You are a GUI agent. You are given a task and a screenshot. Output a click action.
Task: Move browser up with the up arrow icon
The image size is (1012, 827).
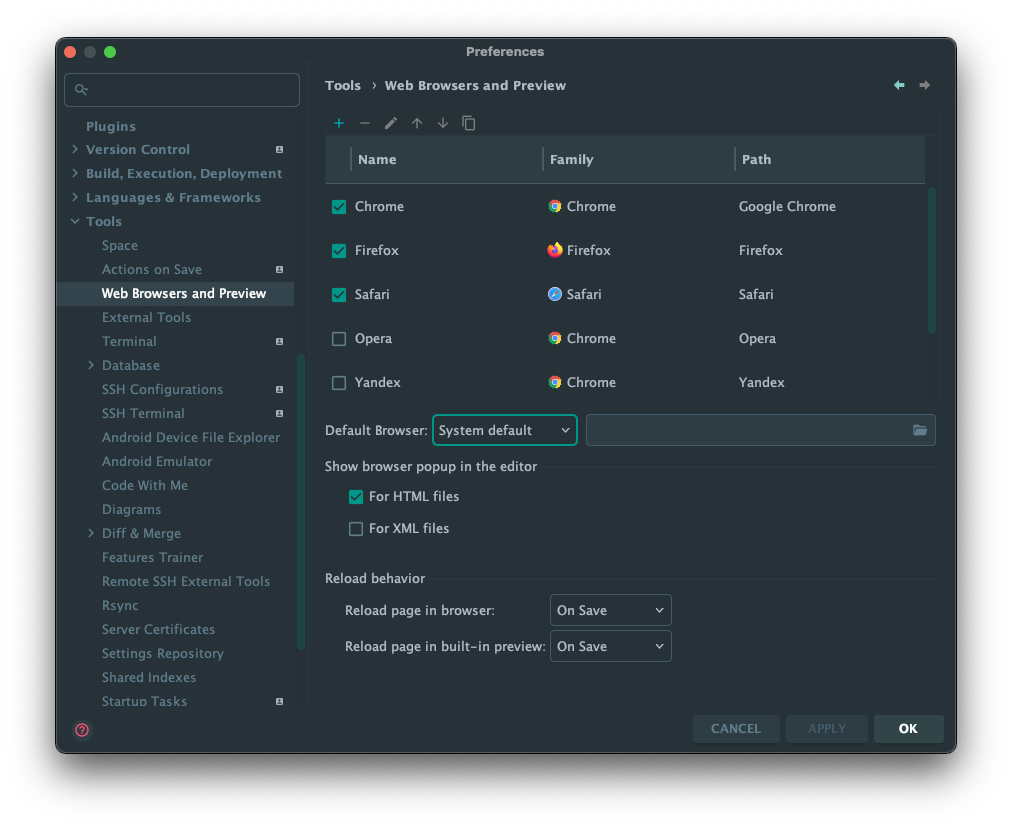[416, 122]
